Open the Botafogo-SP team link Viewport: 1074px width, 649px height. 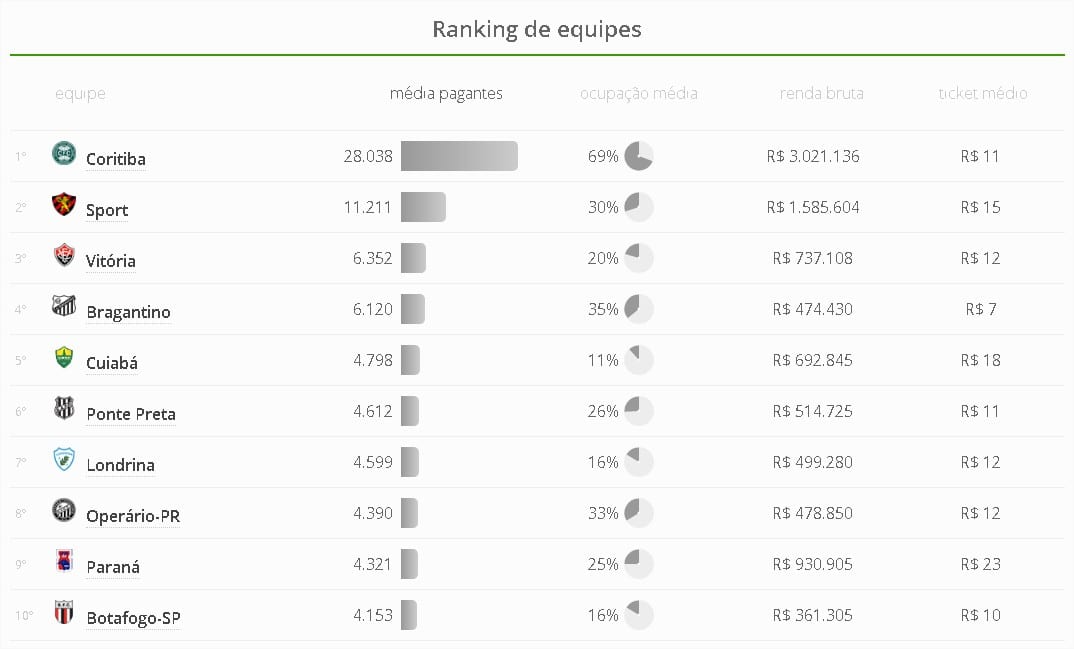coord(133,618)
